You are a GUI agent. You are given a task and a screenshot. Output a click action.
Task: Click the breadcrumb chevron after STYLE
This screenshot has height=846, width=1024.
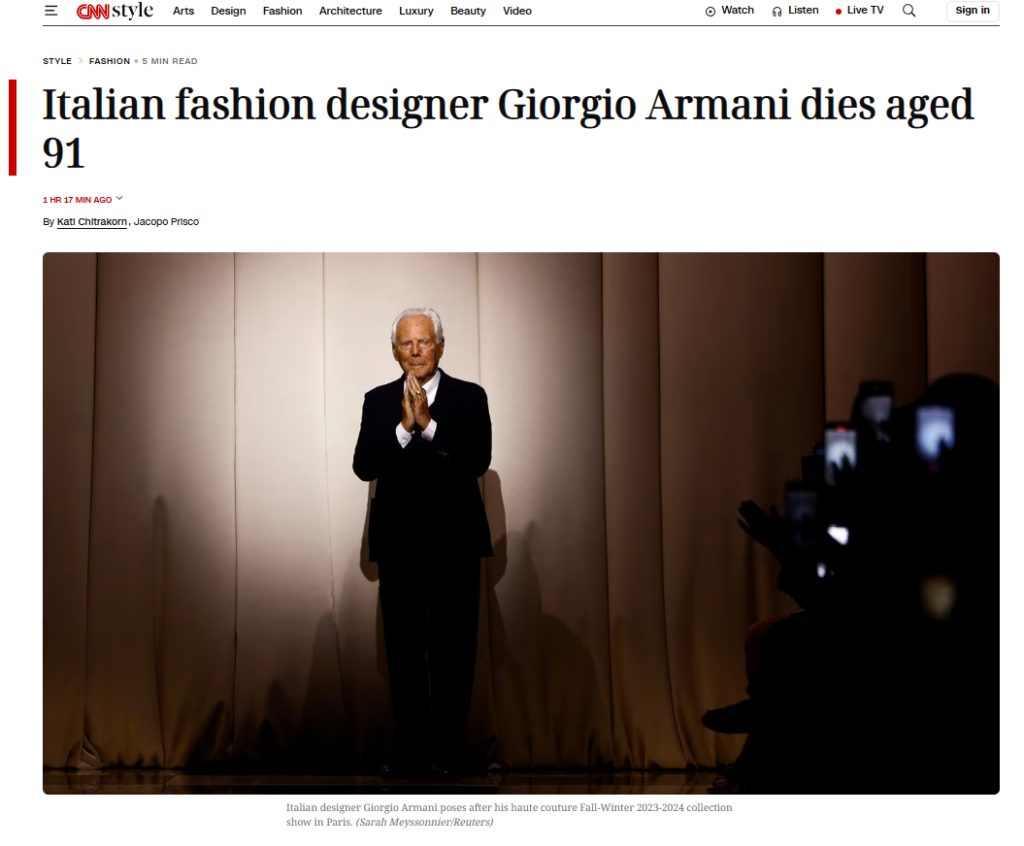point(80,61)
